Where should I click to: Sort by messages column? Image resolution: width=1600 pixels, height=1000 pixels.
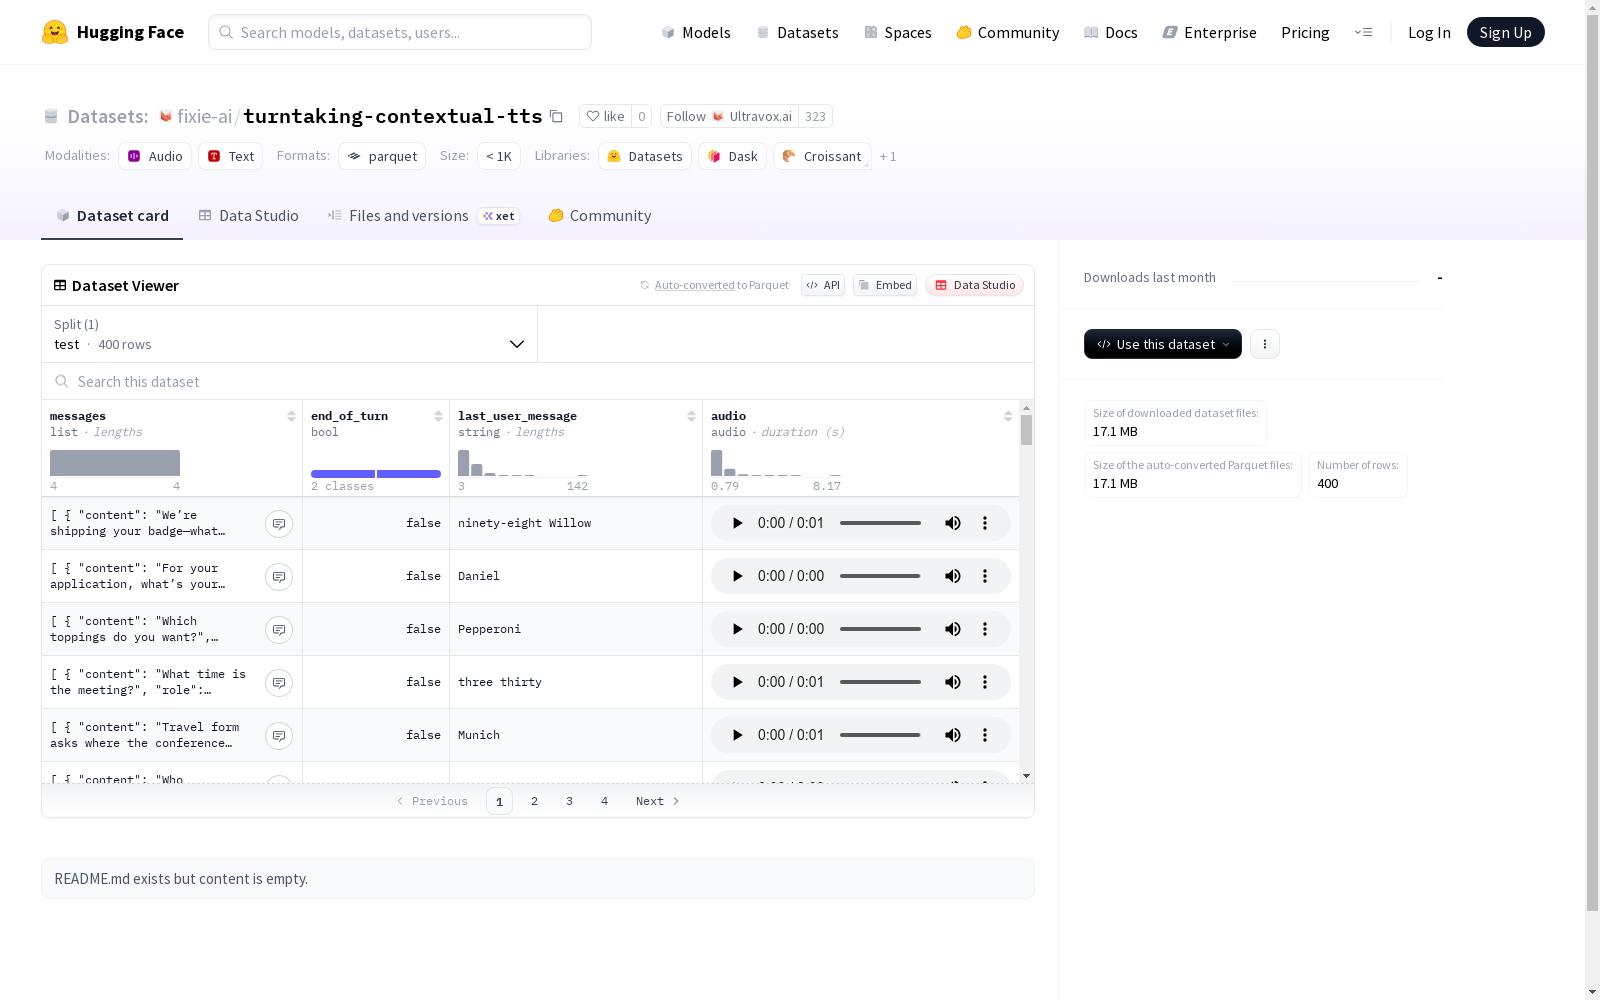click(x=291, y=416)
